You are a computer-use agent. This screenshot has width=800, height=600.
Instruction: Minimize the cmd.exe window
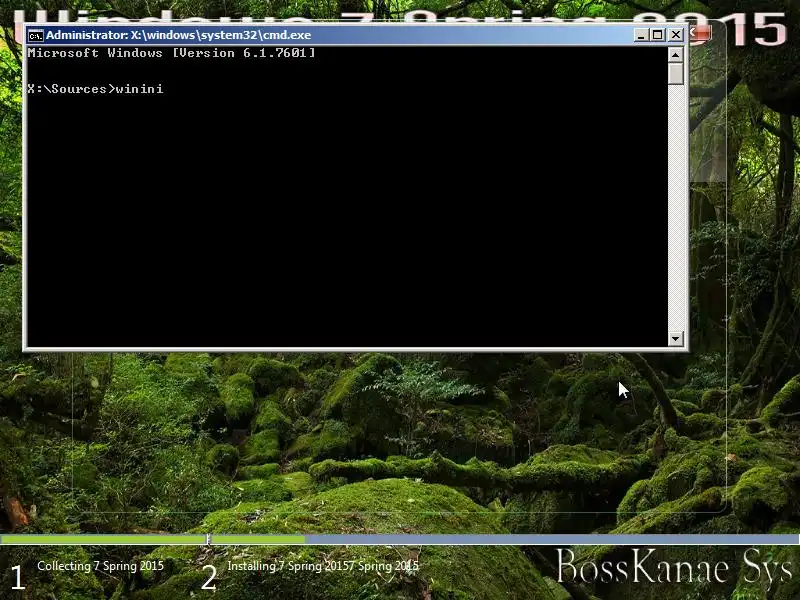click(641, 35)
